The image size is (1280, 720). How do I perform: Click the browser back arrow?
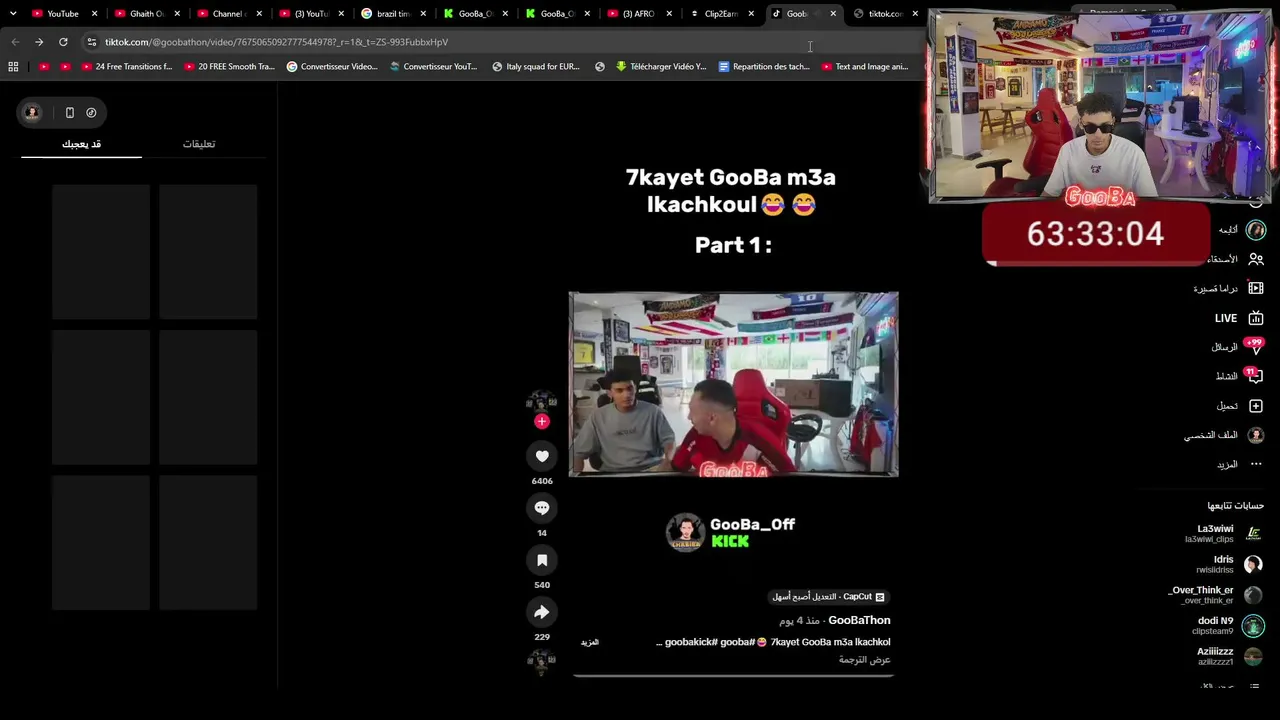point(15,42)
